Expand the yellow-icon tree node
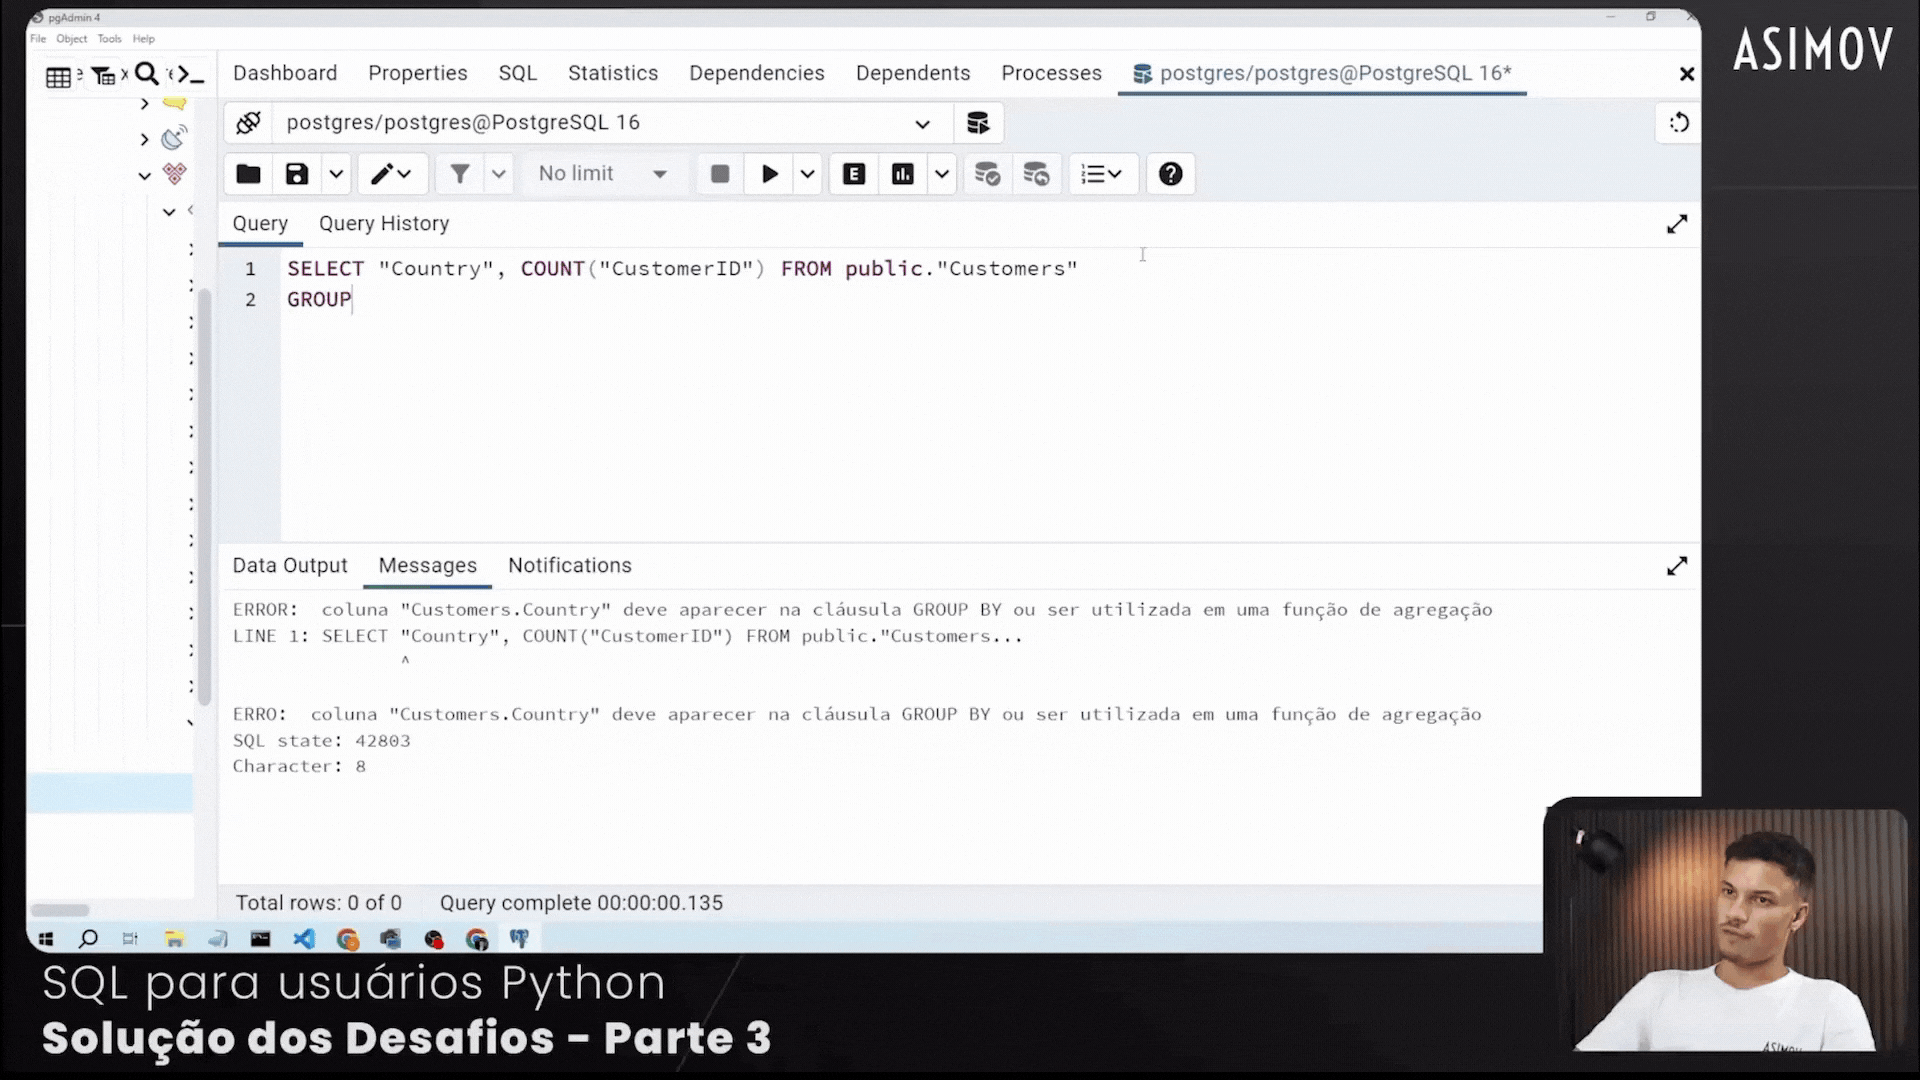 [145, 103]
